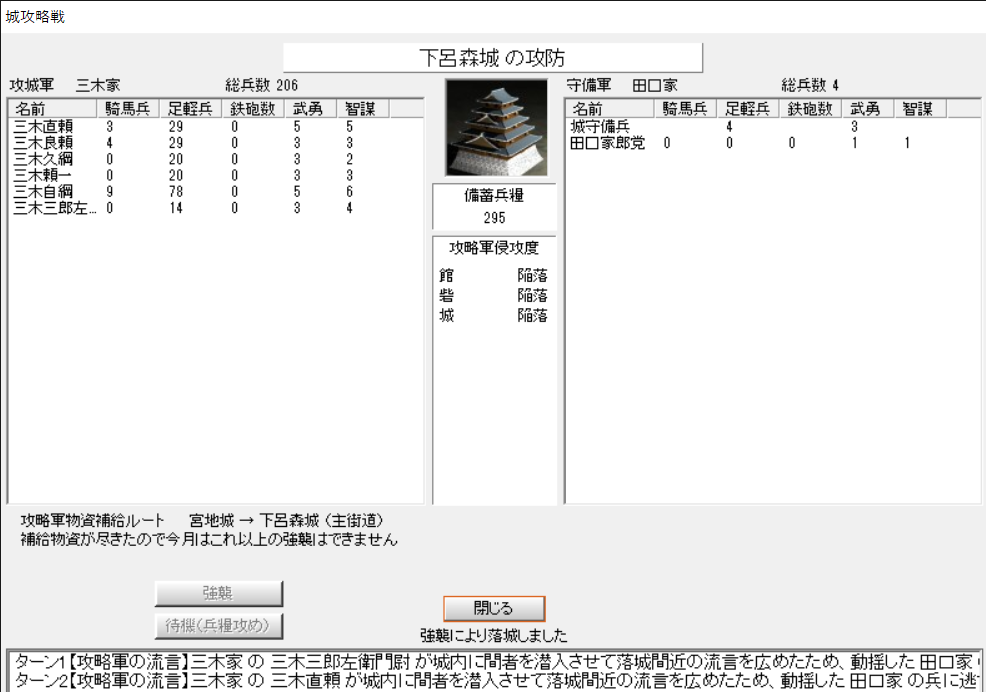Select 三木直頼 in the attacker list

[x=44, y=127]
